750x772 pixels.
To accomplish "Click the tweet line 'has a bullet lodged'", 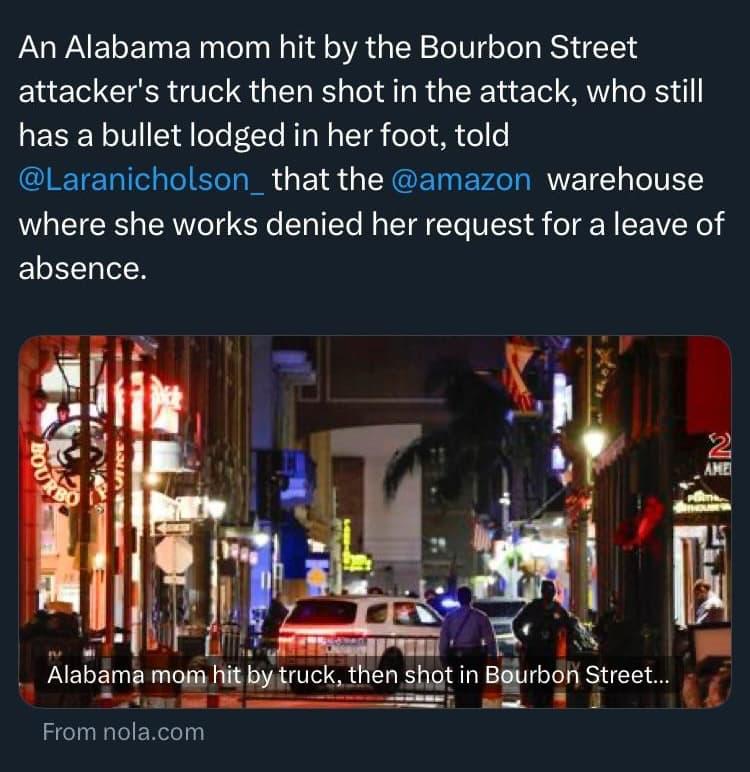I will click(x=264, y=135).
